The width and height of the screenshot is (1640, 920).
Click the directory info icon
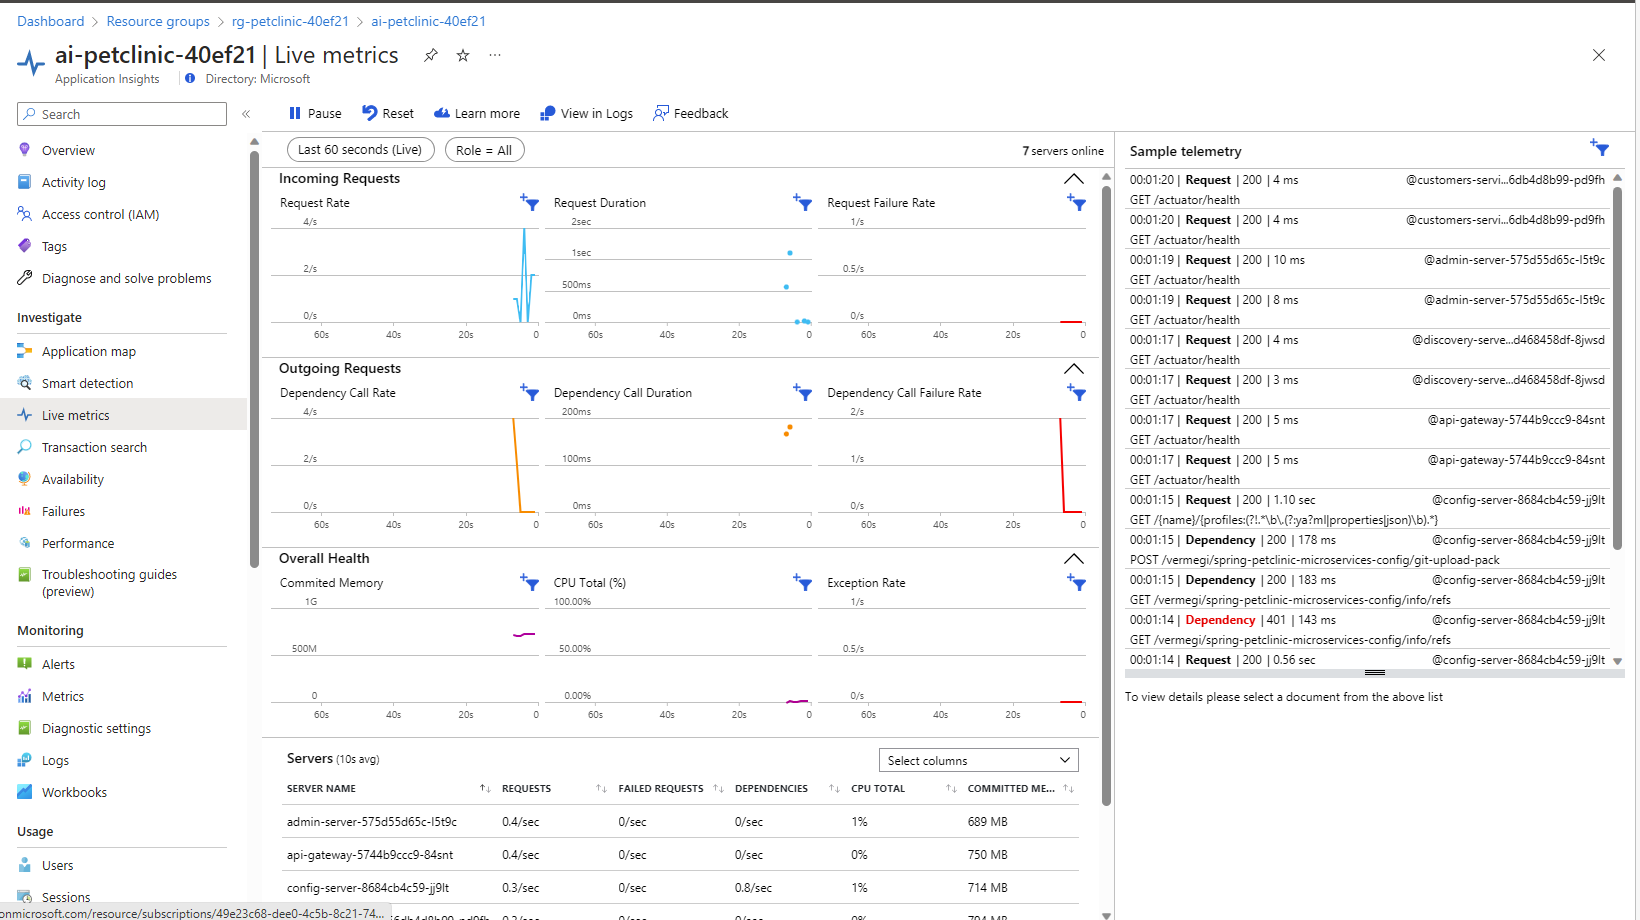tap(190, 78)
